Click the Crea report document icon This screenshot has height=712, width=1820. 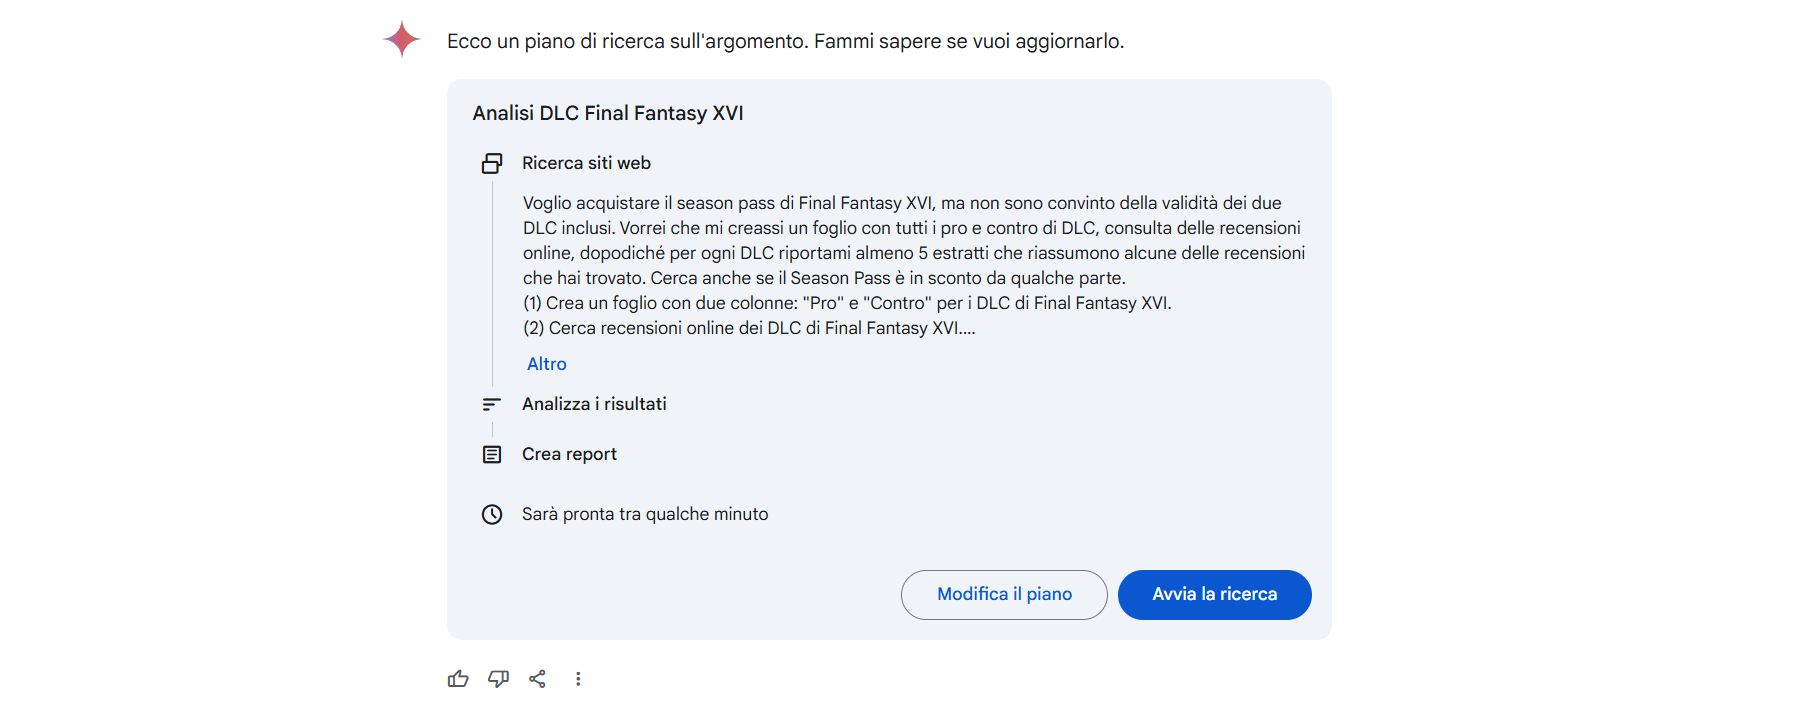(492, 454)
